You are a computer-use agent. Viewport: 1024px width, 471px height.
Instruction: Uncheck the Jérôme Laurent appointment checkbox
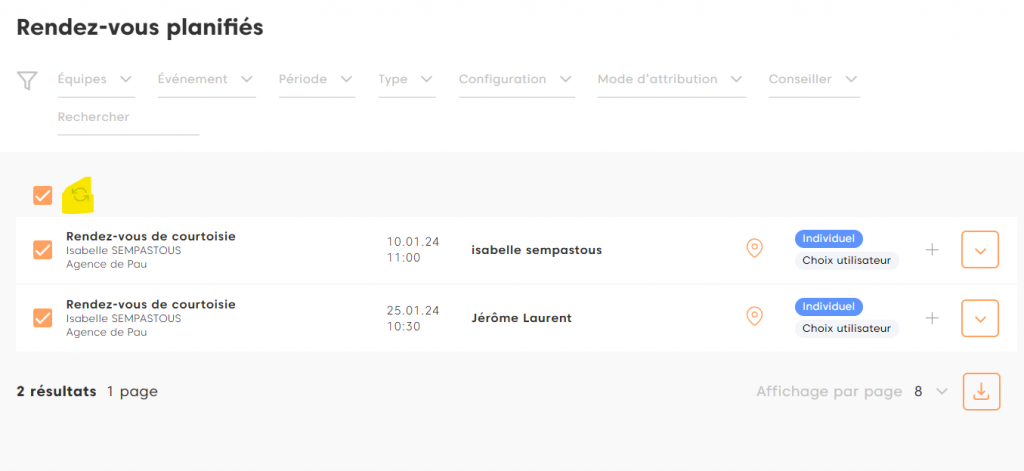pos(42,318)
